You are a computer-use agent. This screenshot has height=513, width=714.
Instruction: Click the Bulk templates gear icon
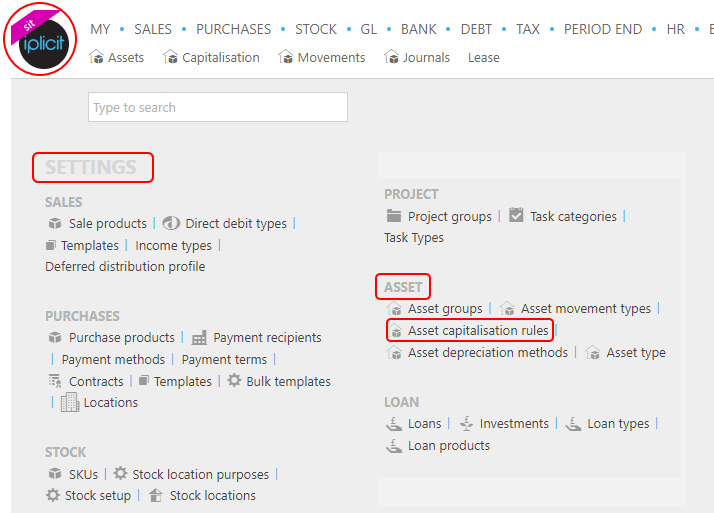pyautogui.click(x=234, y=381)
